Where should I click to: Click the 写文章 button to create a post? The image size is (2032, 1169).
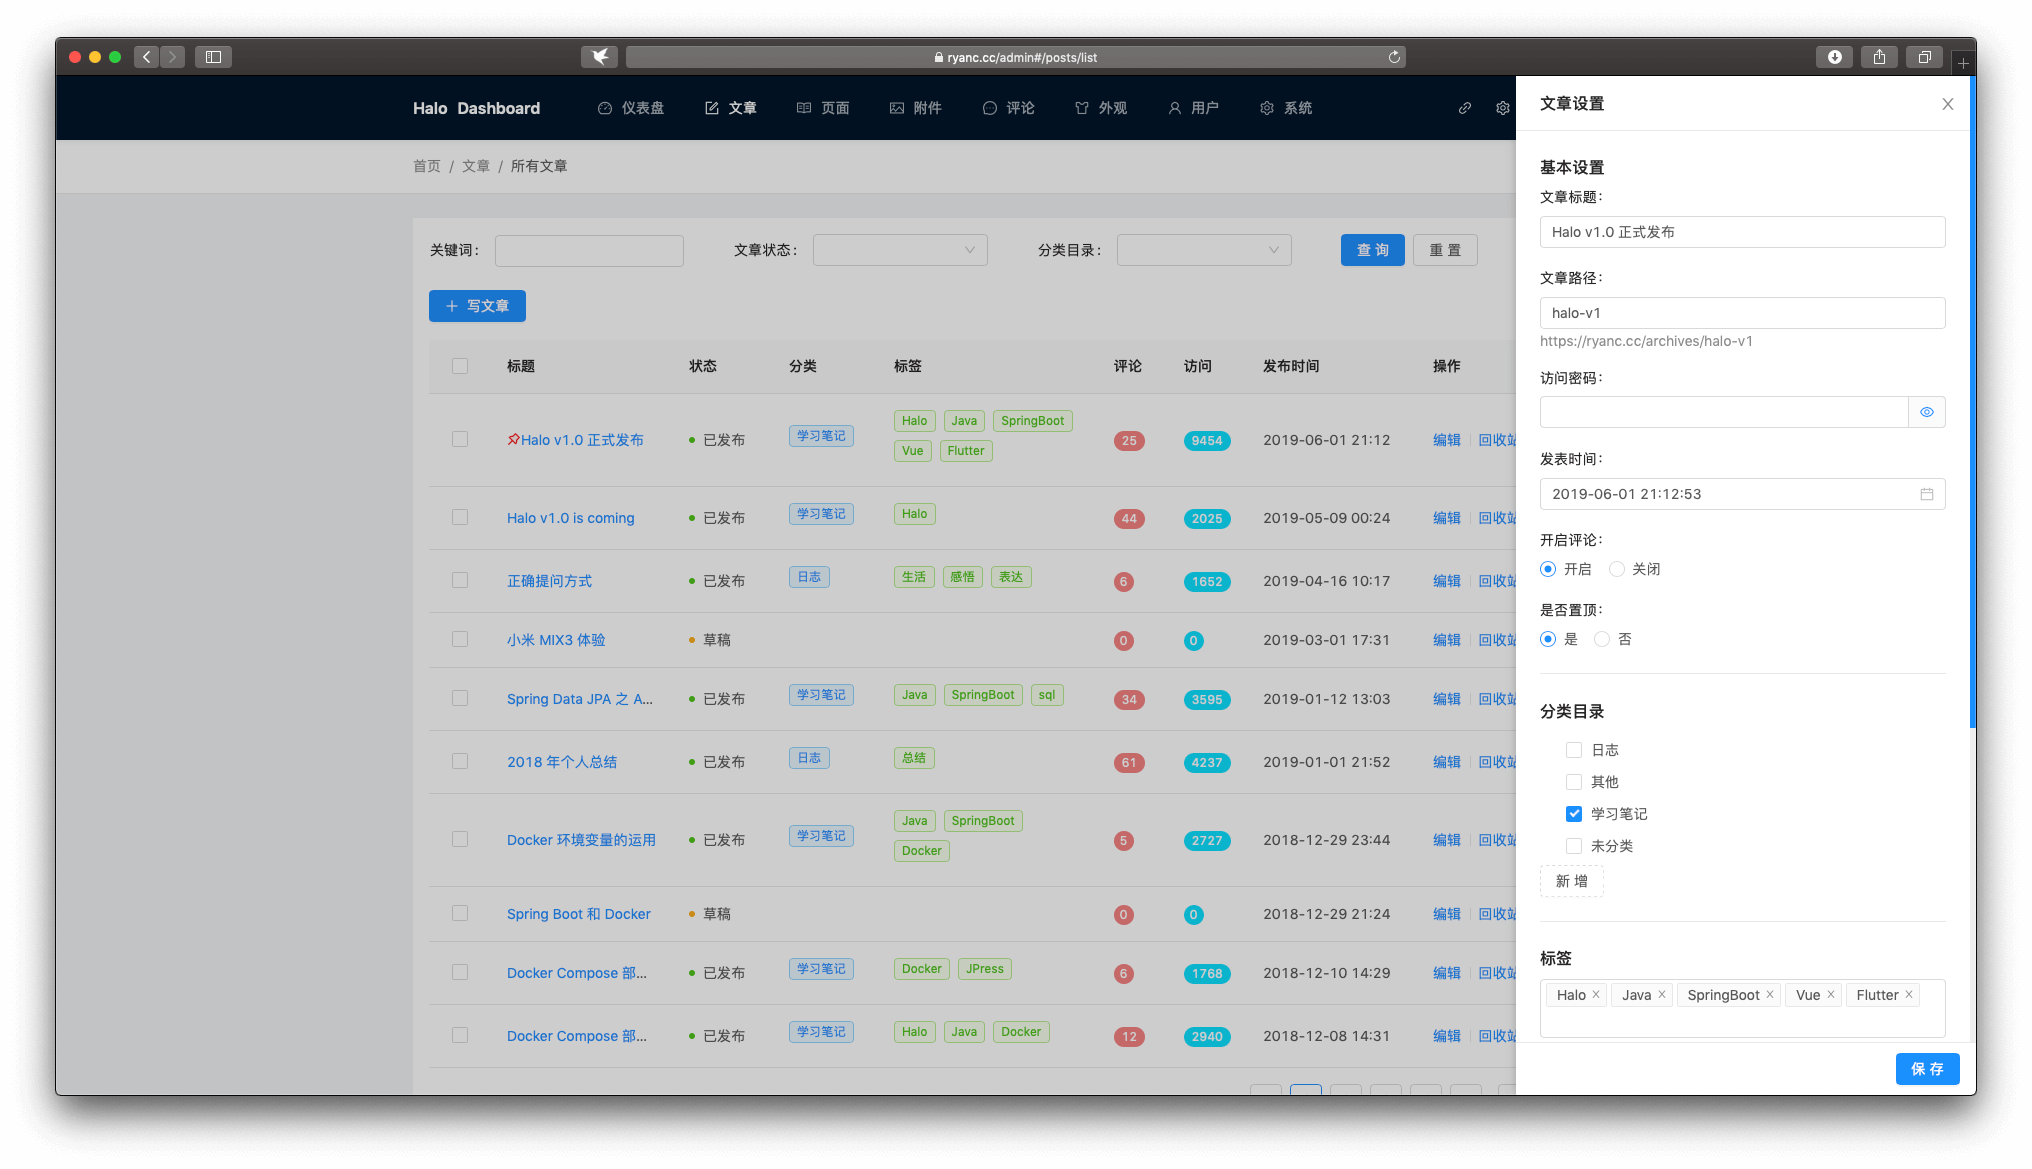coord(477,306)
